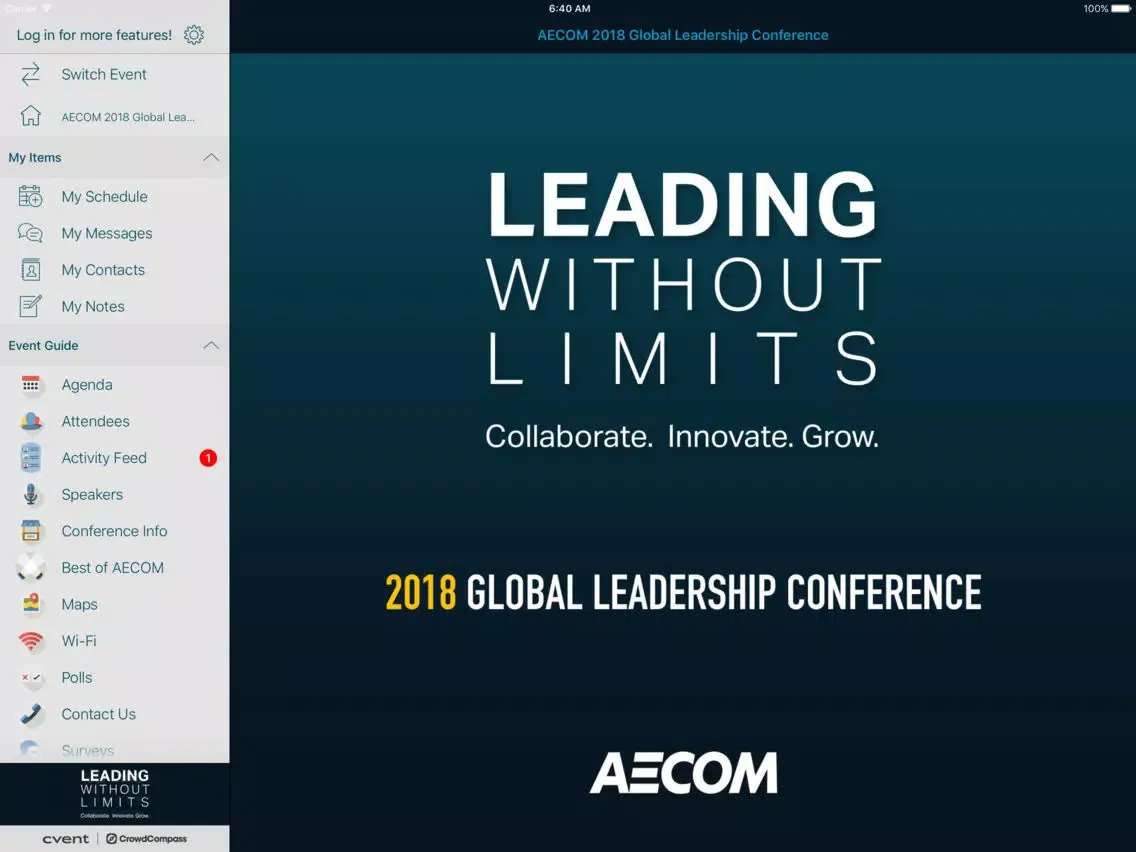
Task: Click the AECOM logo on splash image
Action: click(x=683, y=772)
